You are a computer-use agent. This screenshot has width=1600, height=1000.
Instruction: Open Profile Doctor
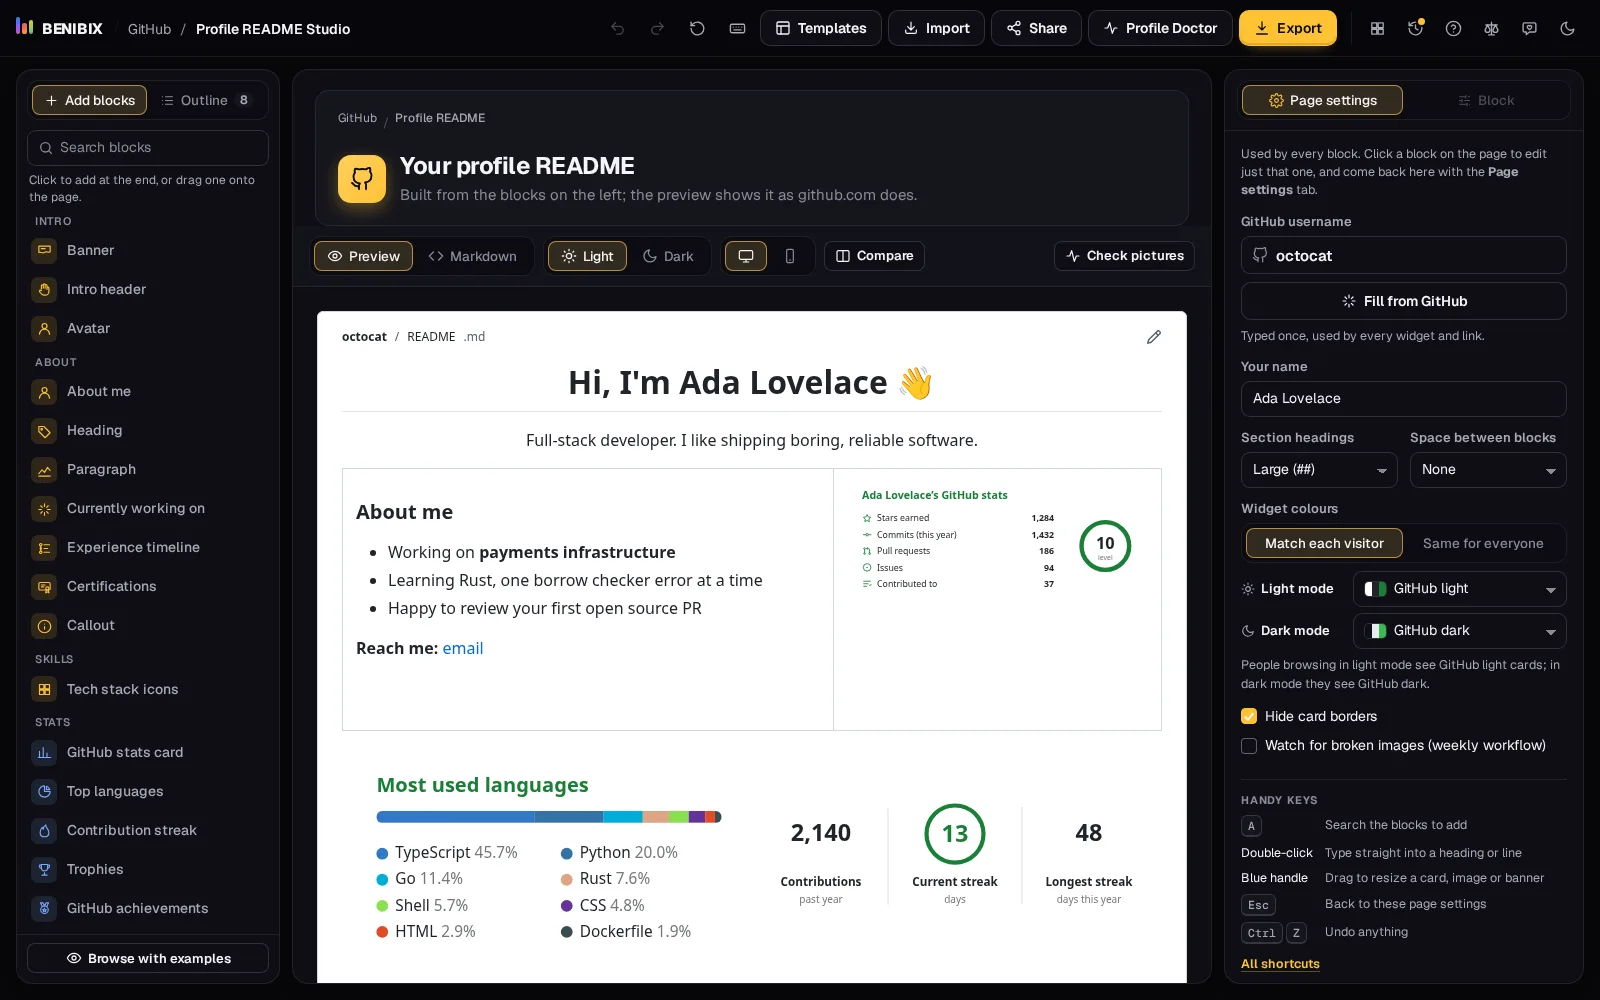[x=1160, y=28]
